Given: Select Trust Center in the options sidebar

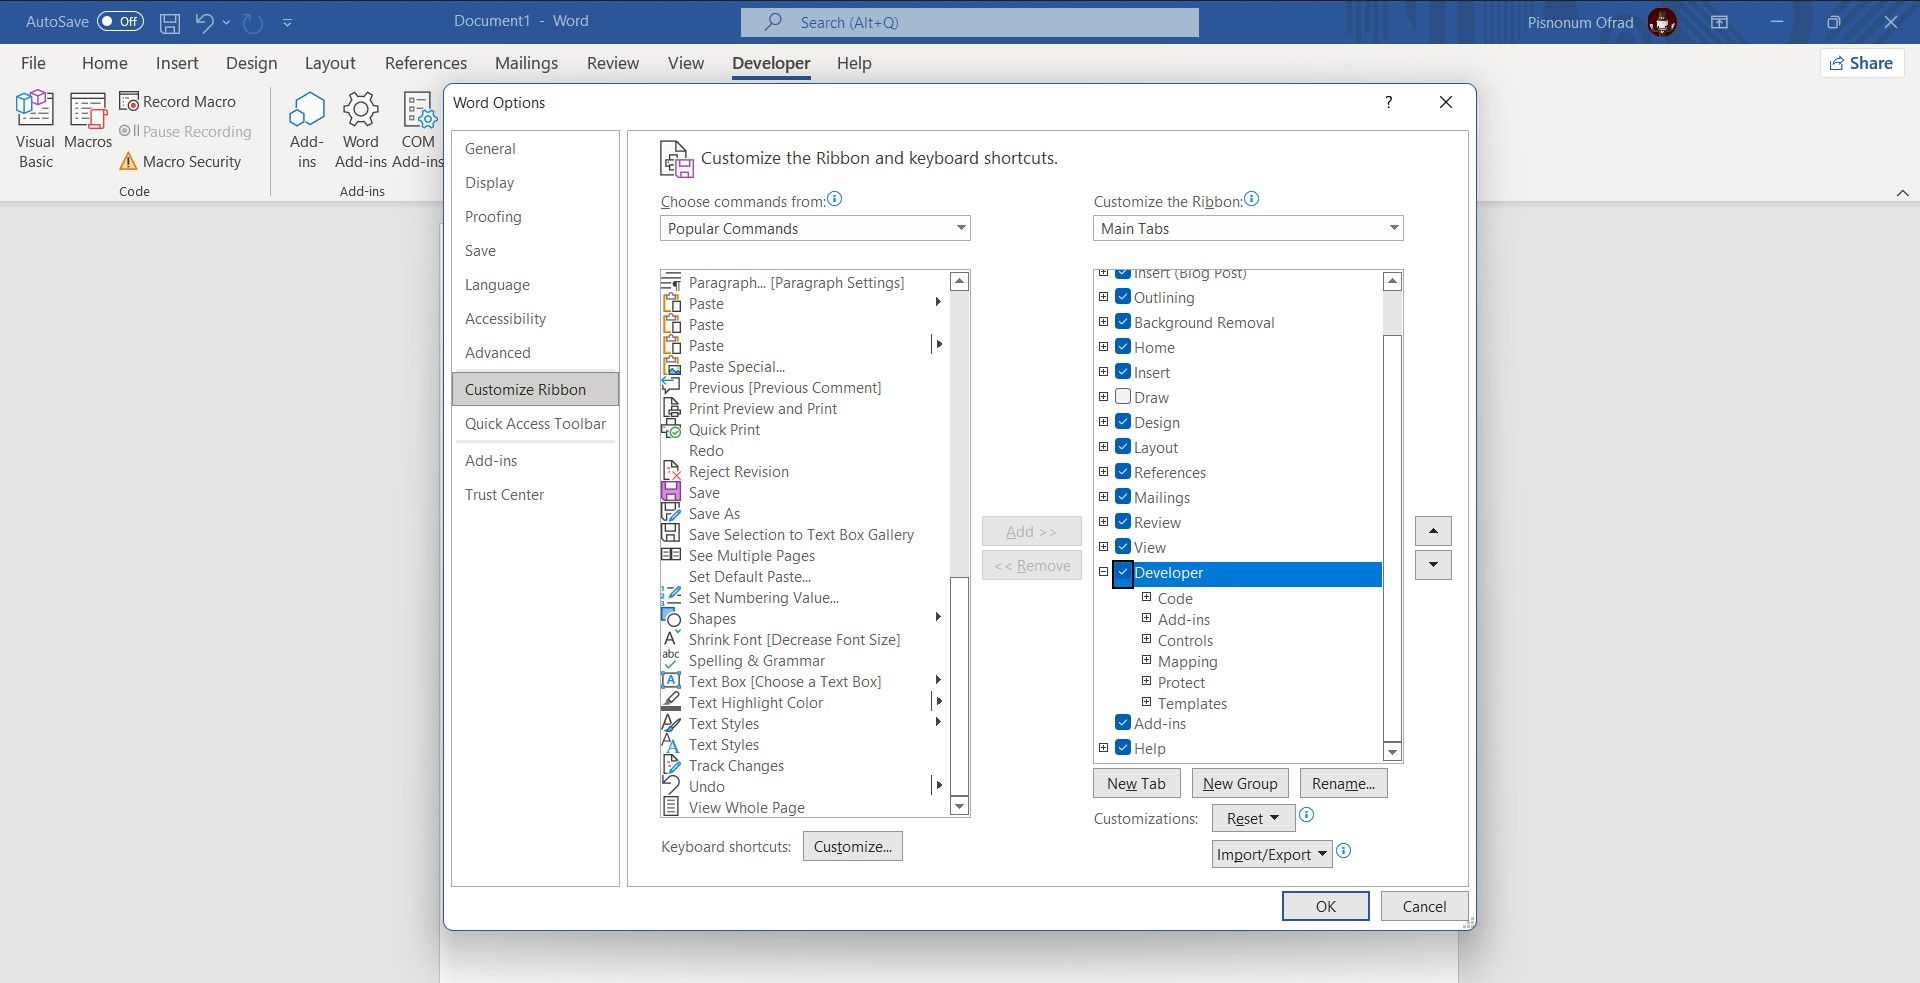Looking at the screenshot, I should pyautogui.click(x=504, y=494).
